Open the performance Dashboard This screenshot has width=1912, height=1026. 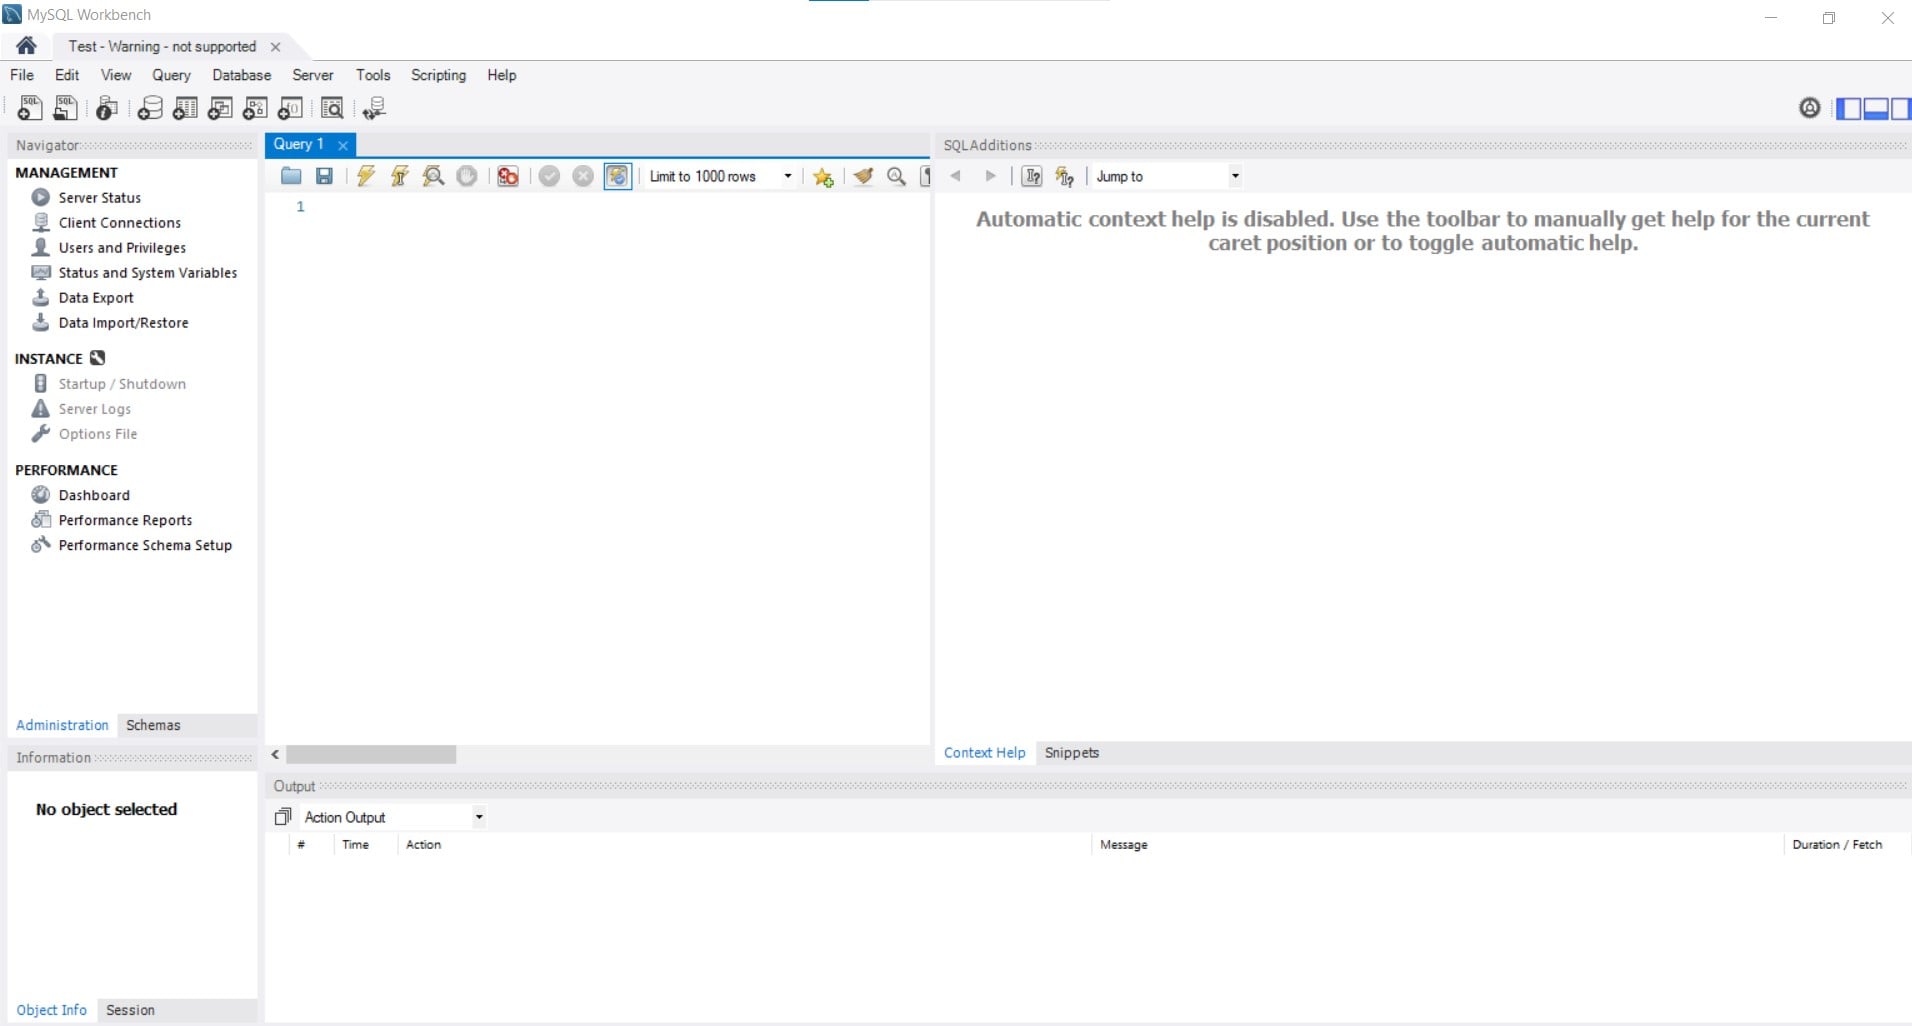click(94, 495)
